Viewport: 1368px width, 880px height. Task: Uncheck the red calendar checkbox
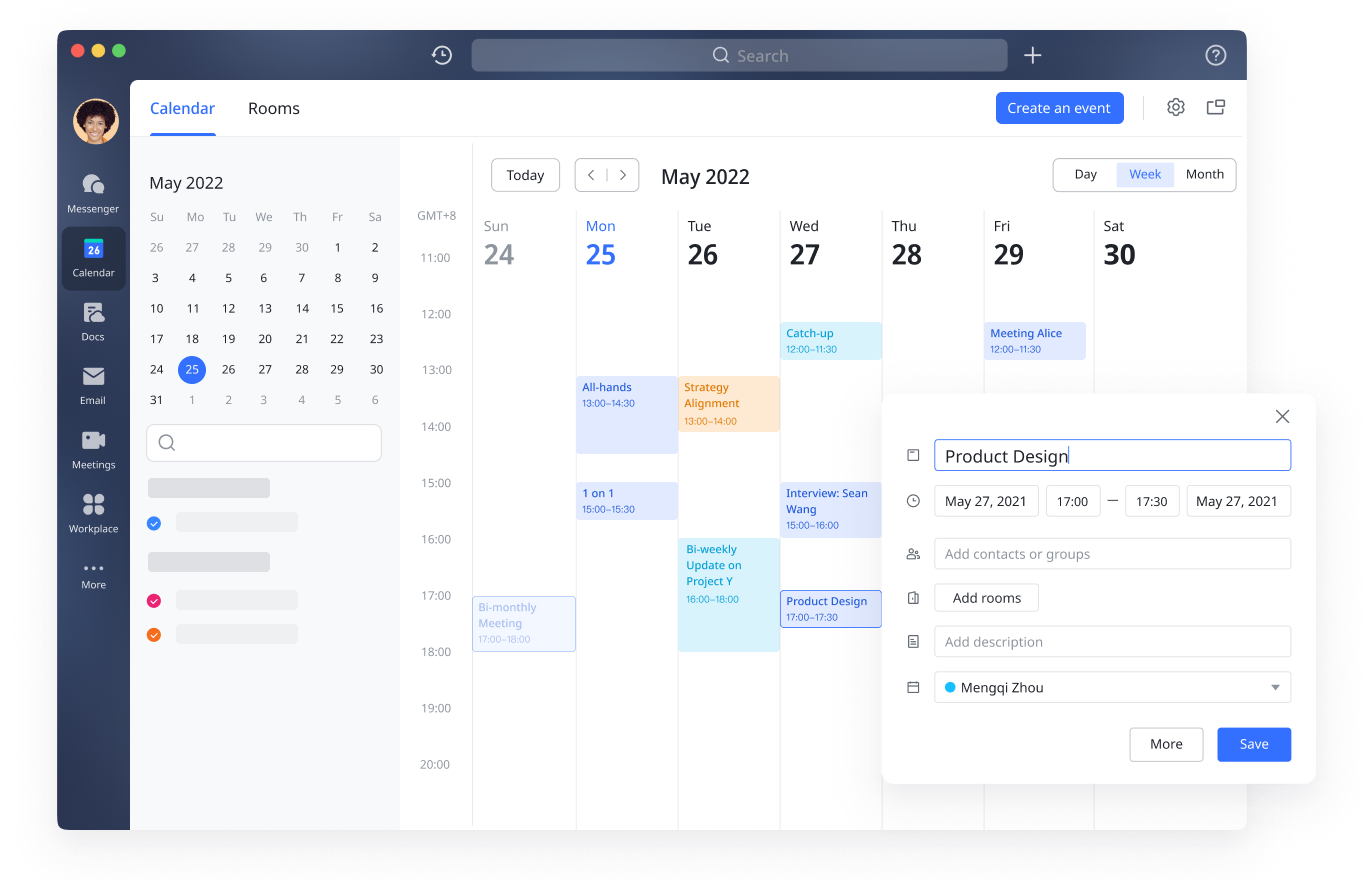[x=154, y=600]
